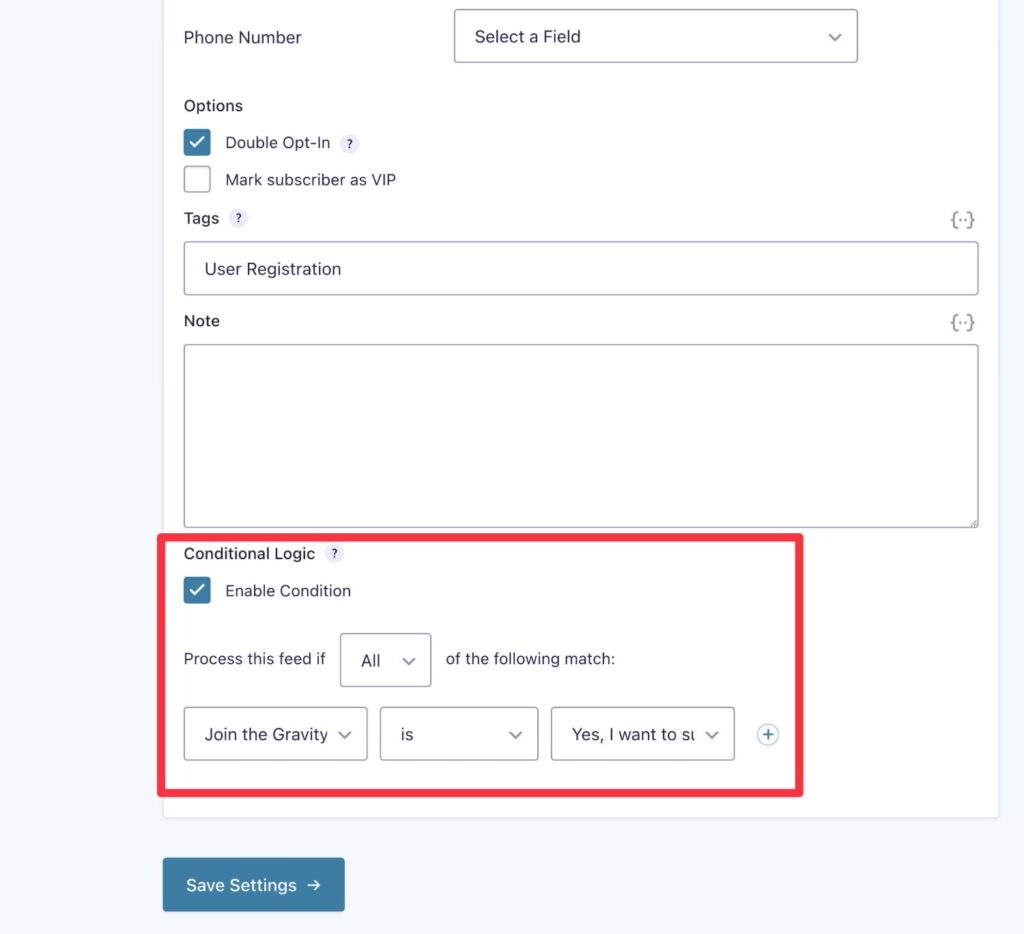Open the condition operator dropdown showing is
This screenshot has height=934, width=1024.
pos(458,734)
